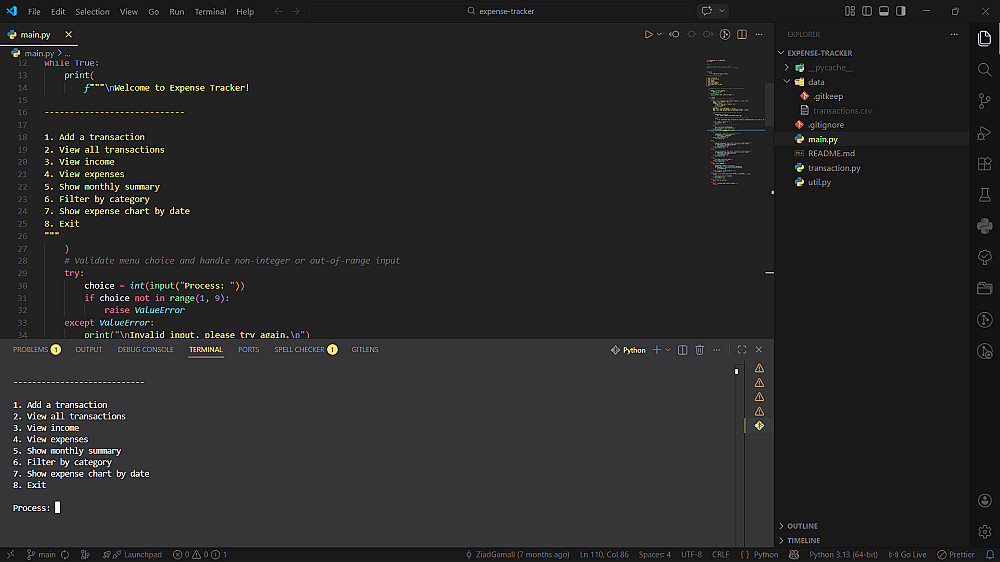The height and width of the screenshot is (562, 1000).
Task: Split the terminal panel
Action: tap(682, 350)
